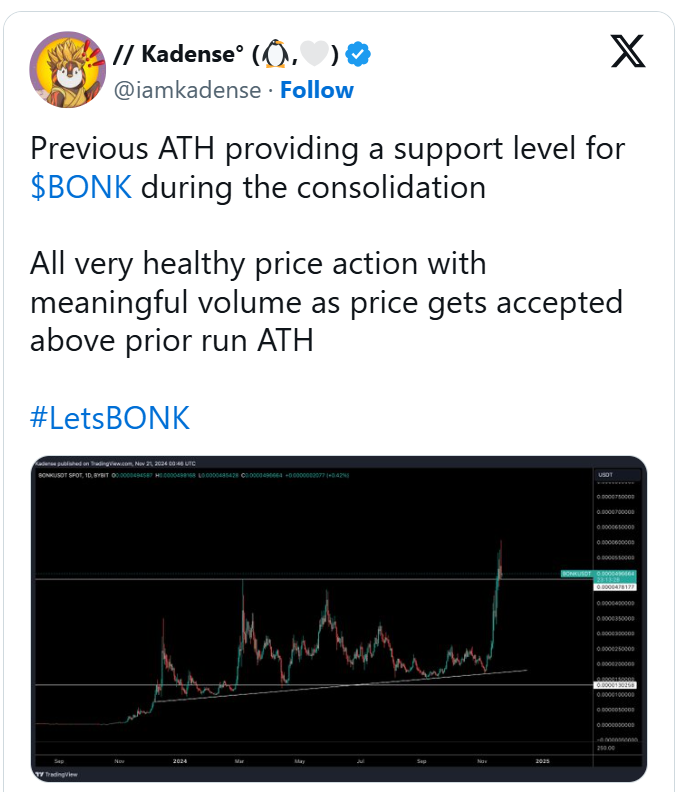680x792 pixels.
Task: Click the 2025 label on chart time axis
Action: pos(543,761)
